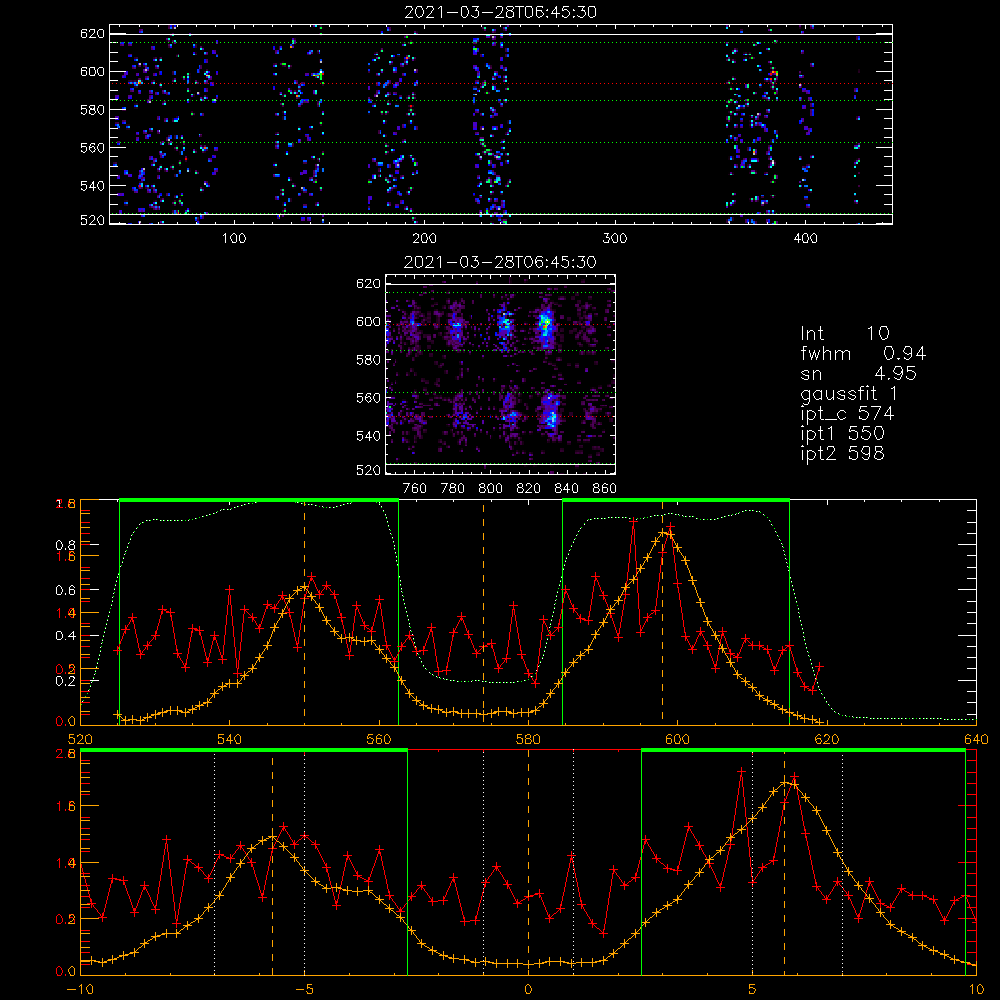Click the white 0.8 y-axis label
Image resolution: width=1000 pixels, height=1000 pixels.
[x=66, y=545]
